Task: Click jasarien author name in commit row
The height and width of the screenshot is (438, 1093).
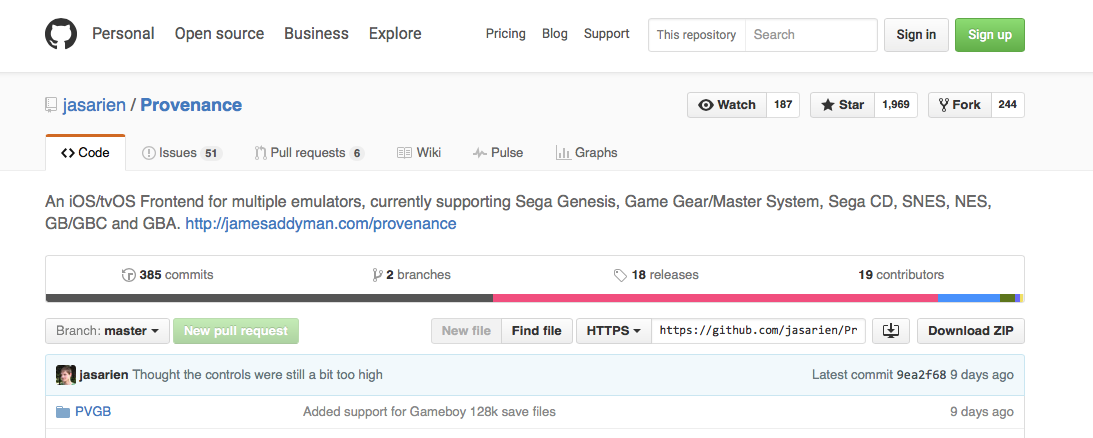Action: (x=104, y=375)
